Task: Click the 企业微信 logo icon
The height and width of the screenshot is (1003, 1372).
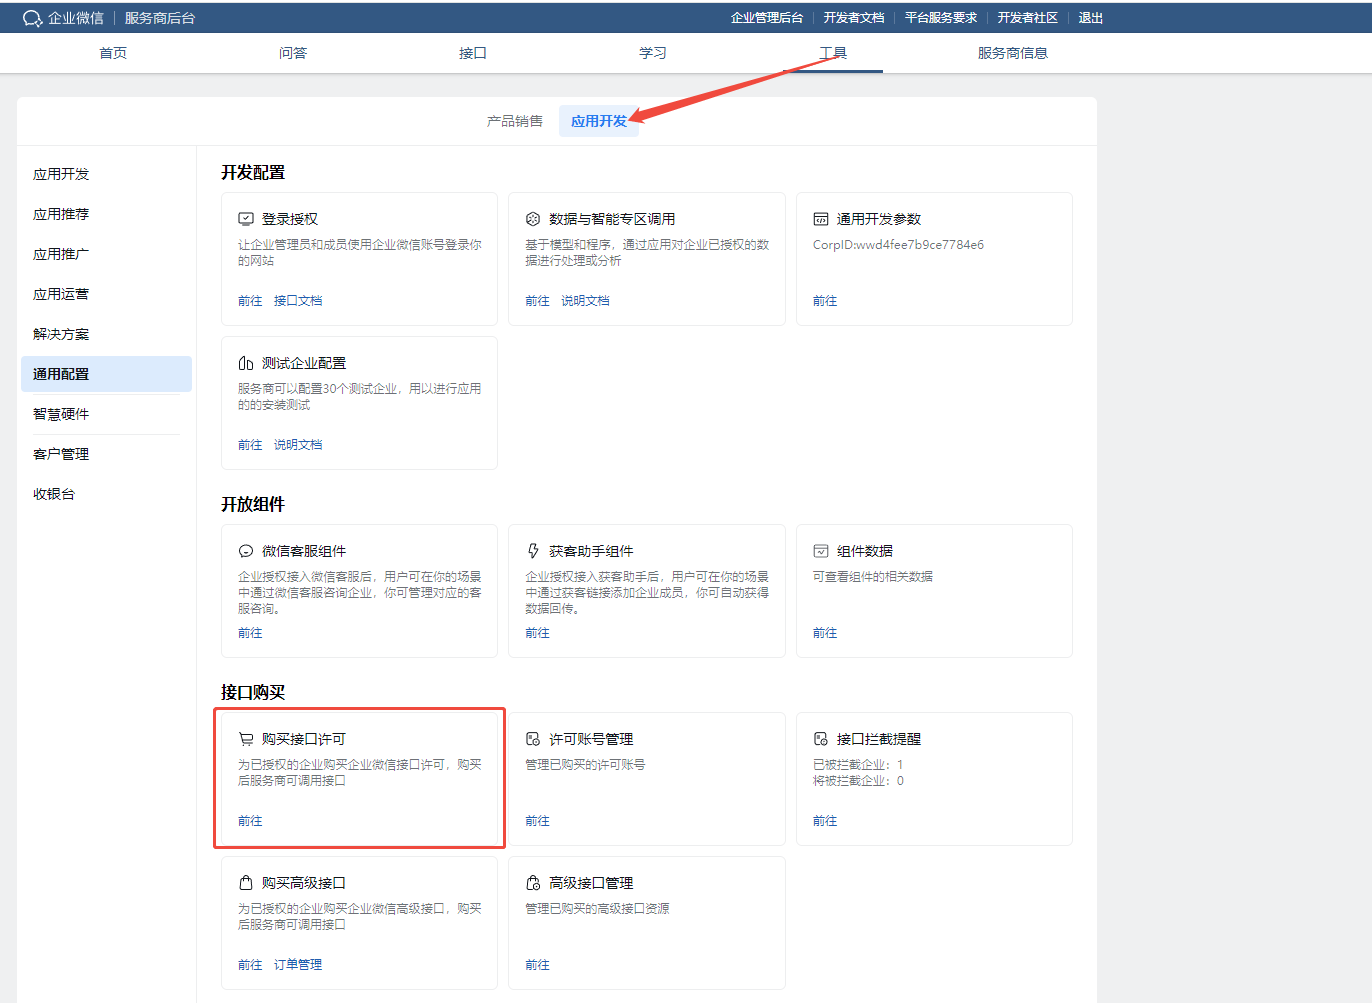Action: 32,18
